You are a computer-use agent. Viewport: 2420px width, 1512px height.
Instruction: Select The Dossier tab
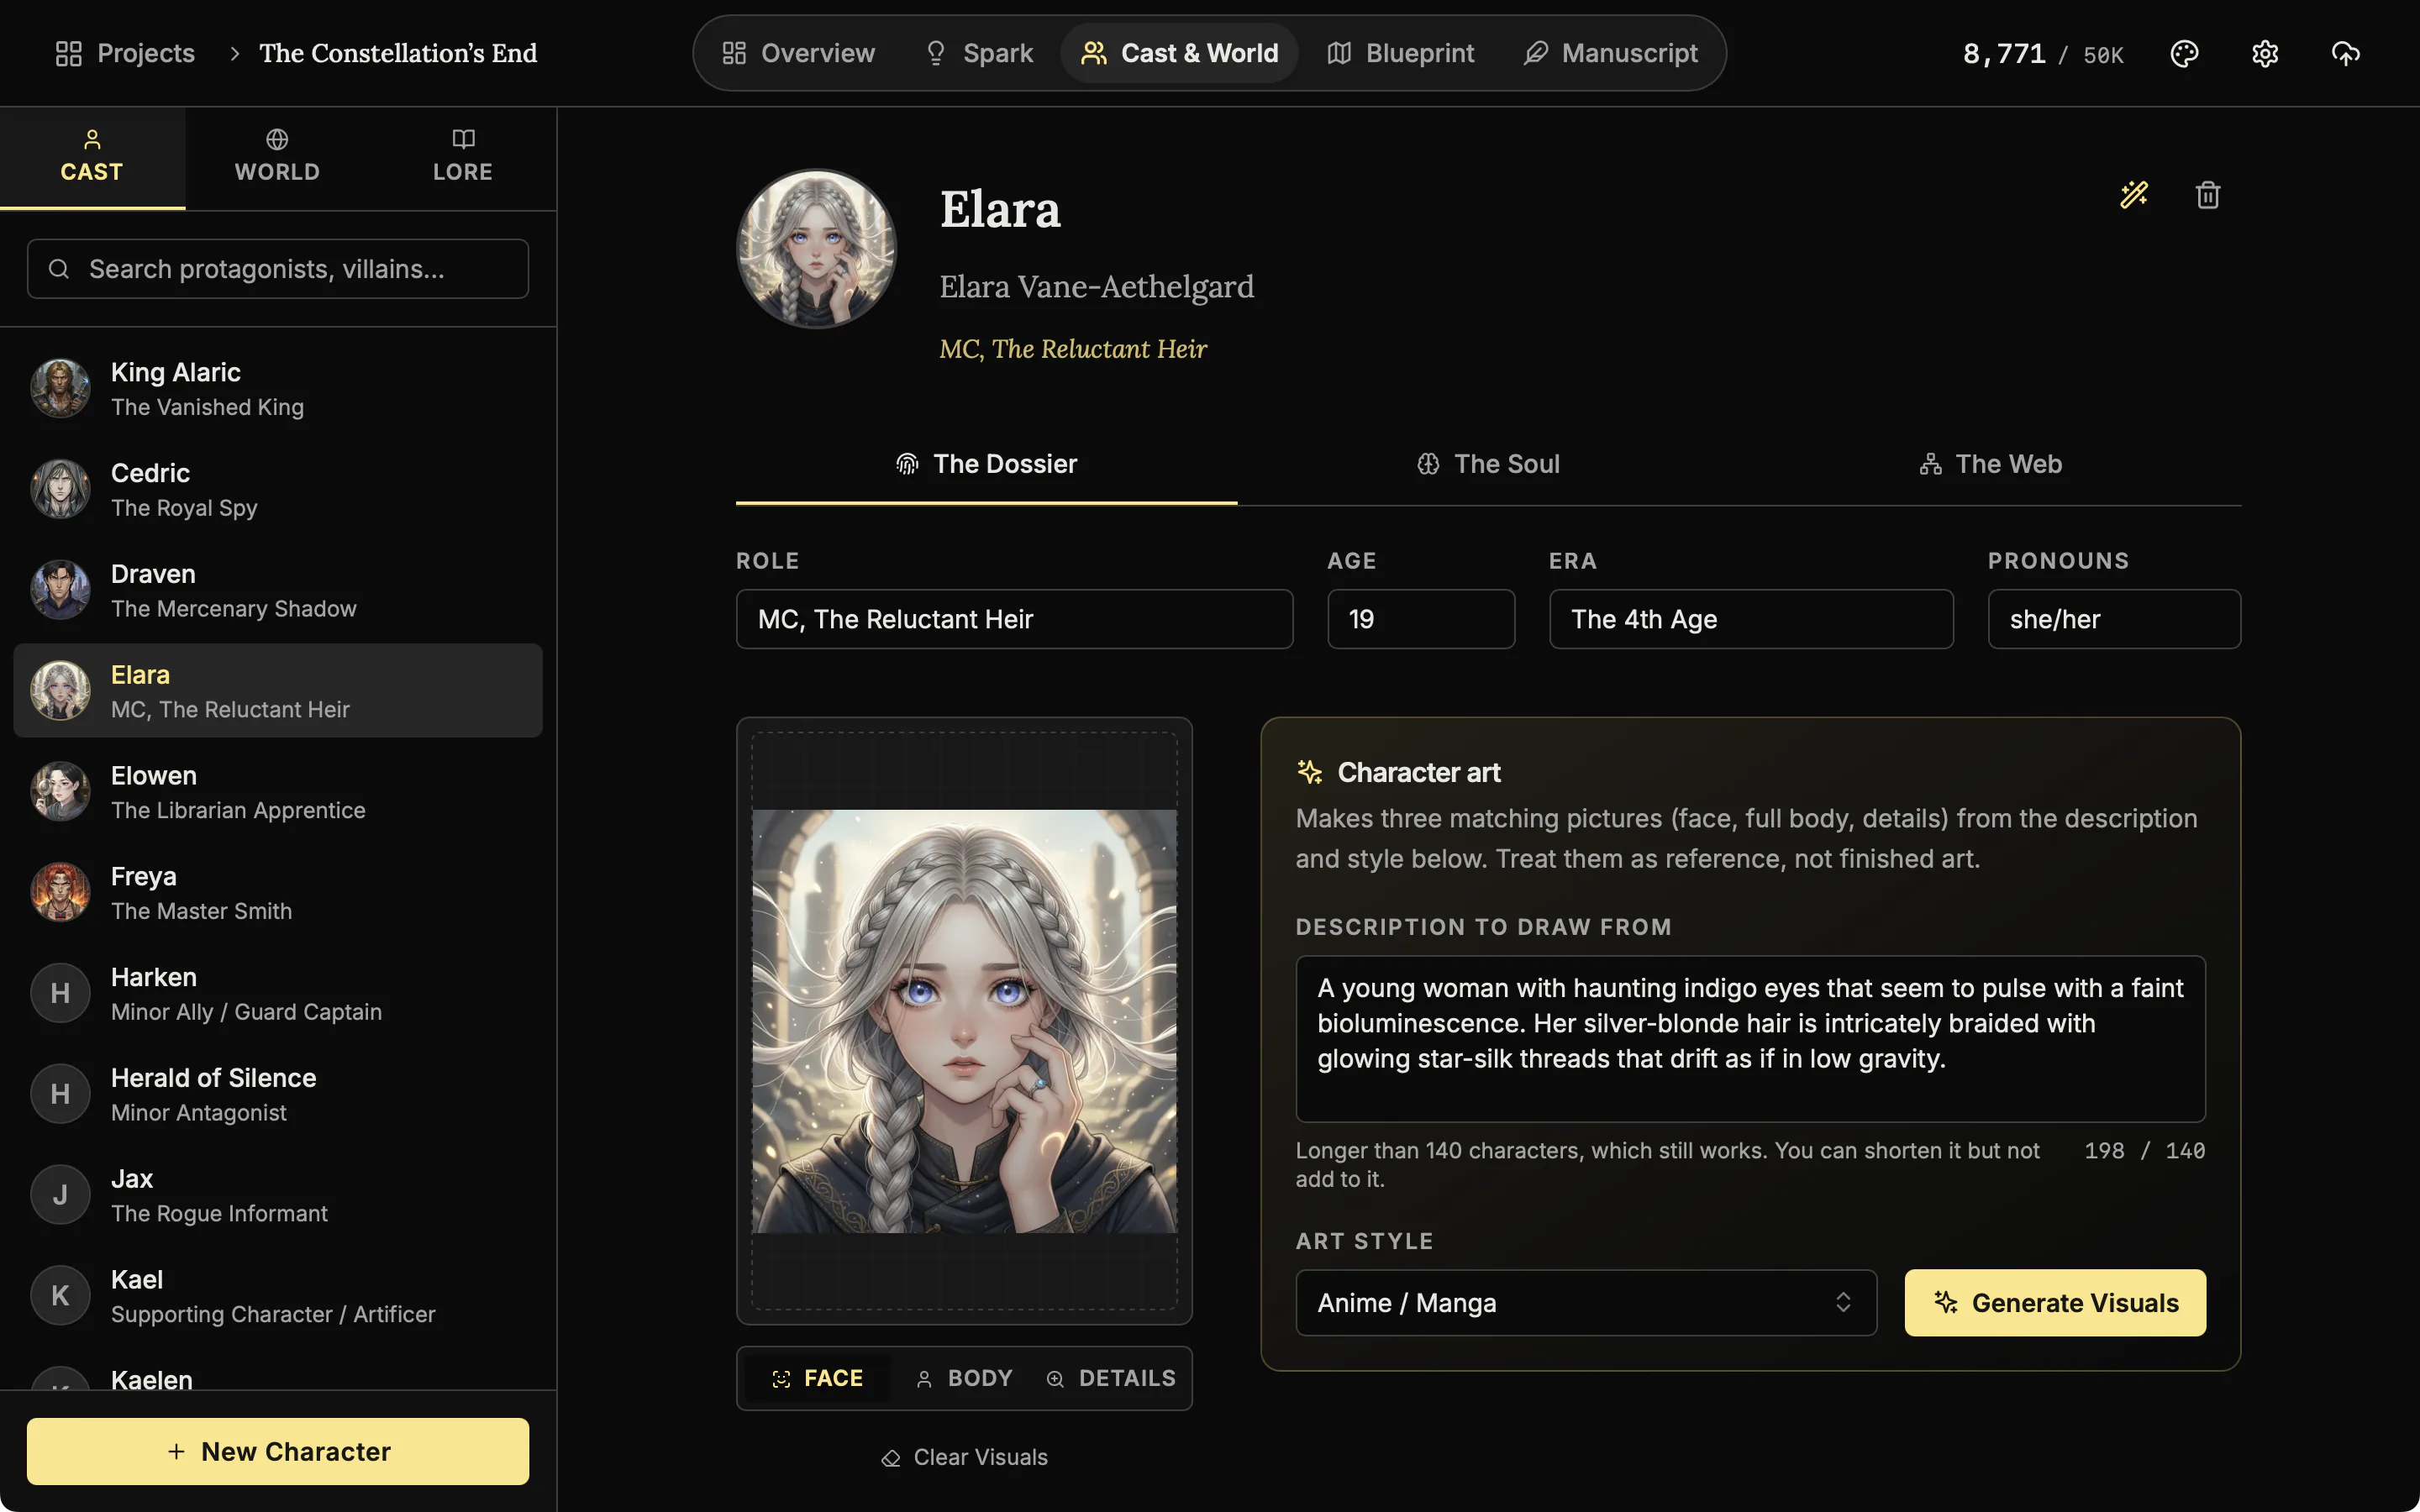986,464
